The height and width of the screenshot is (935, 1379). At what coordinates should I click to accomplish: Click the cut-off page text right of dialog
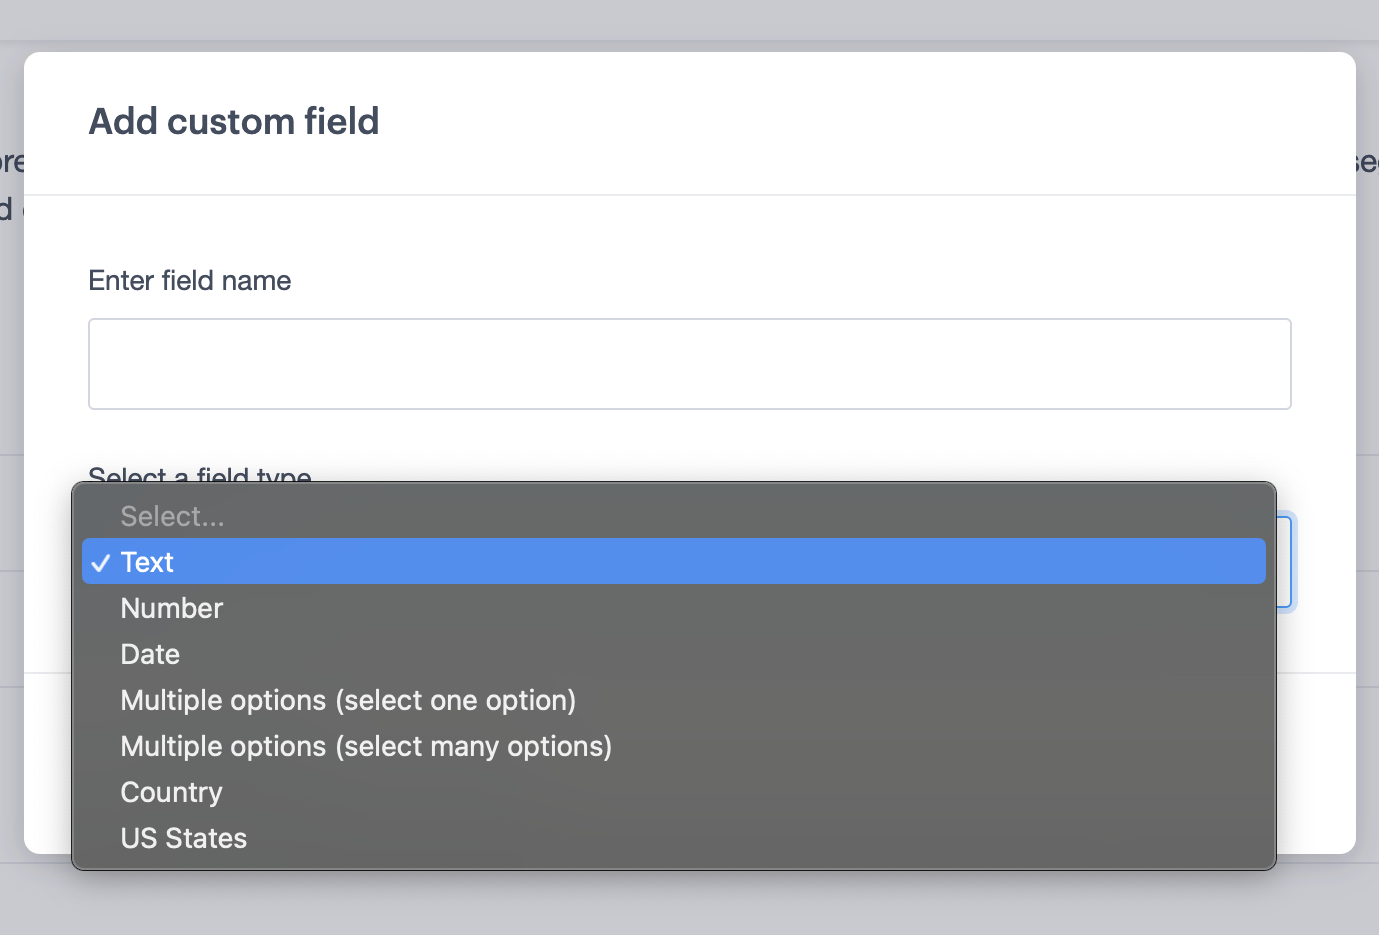pyautogui.click(x=1367, y=163)
